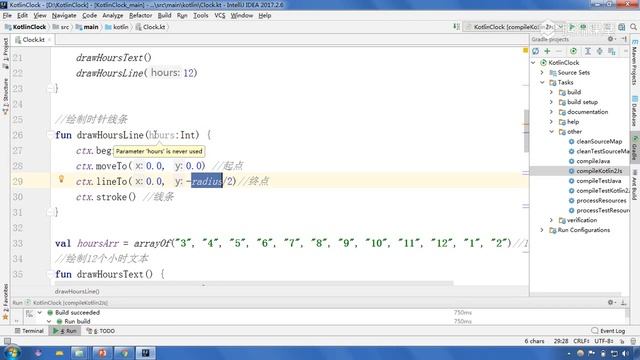Open the 2: Favorites side panel

pos(5,302)
